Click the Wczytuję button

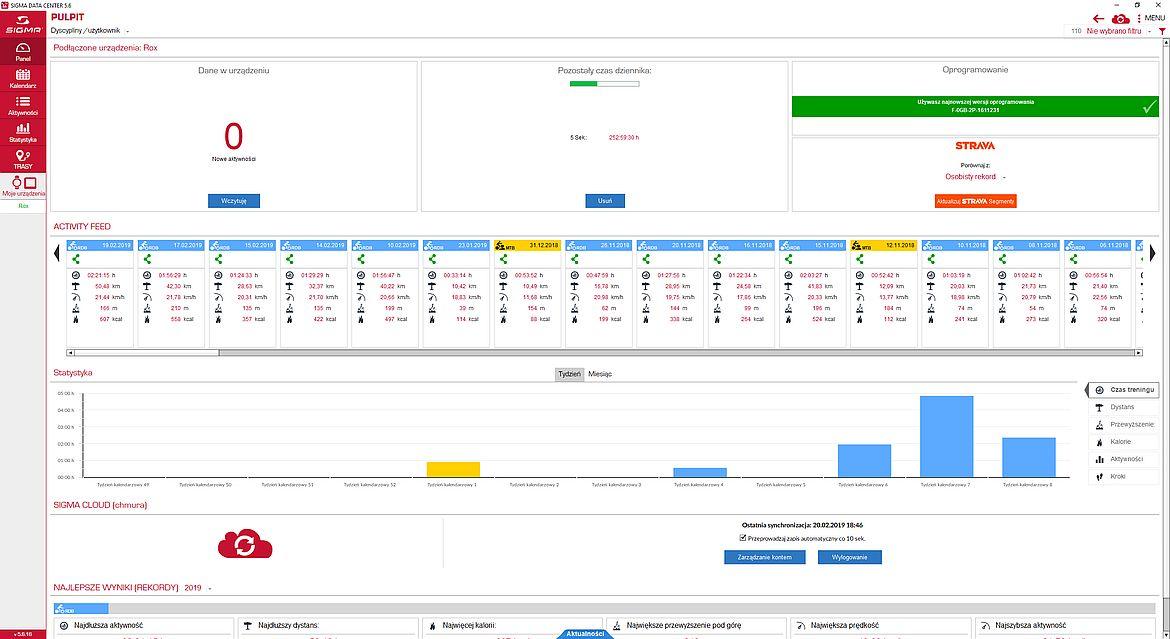point(234,201)
